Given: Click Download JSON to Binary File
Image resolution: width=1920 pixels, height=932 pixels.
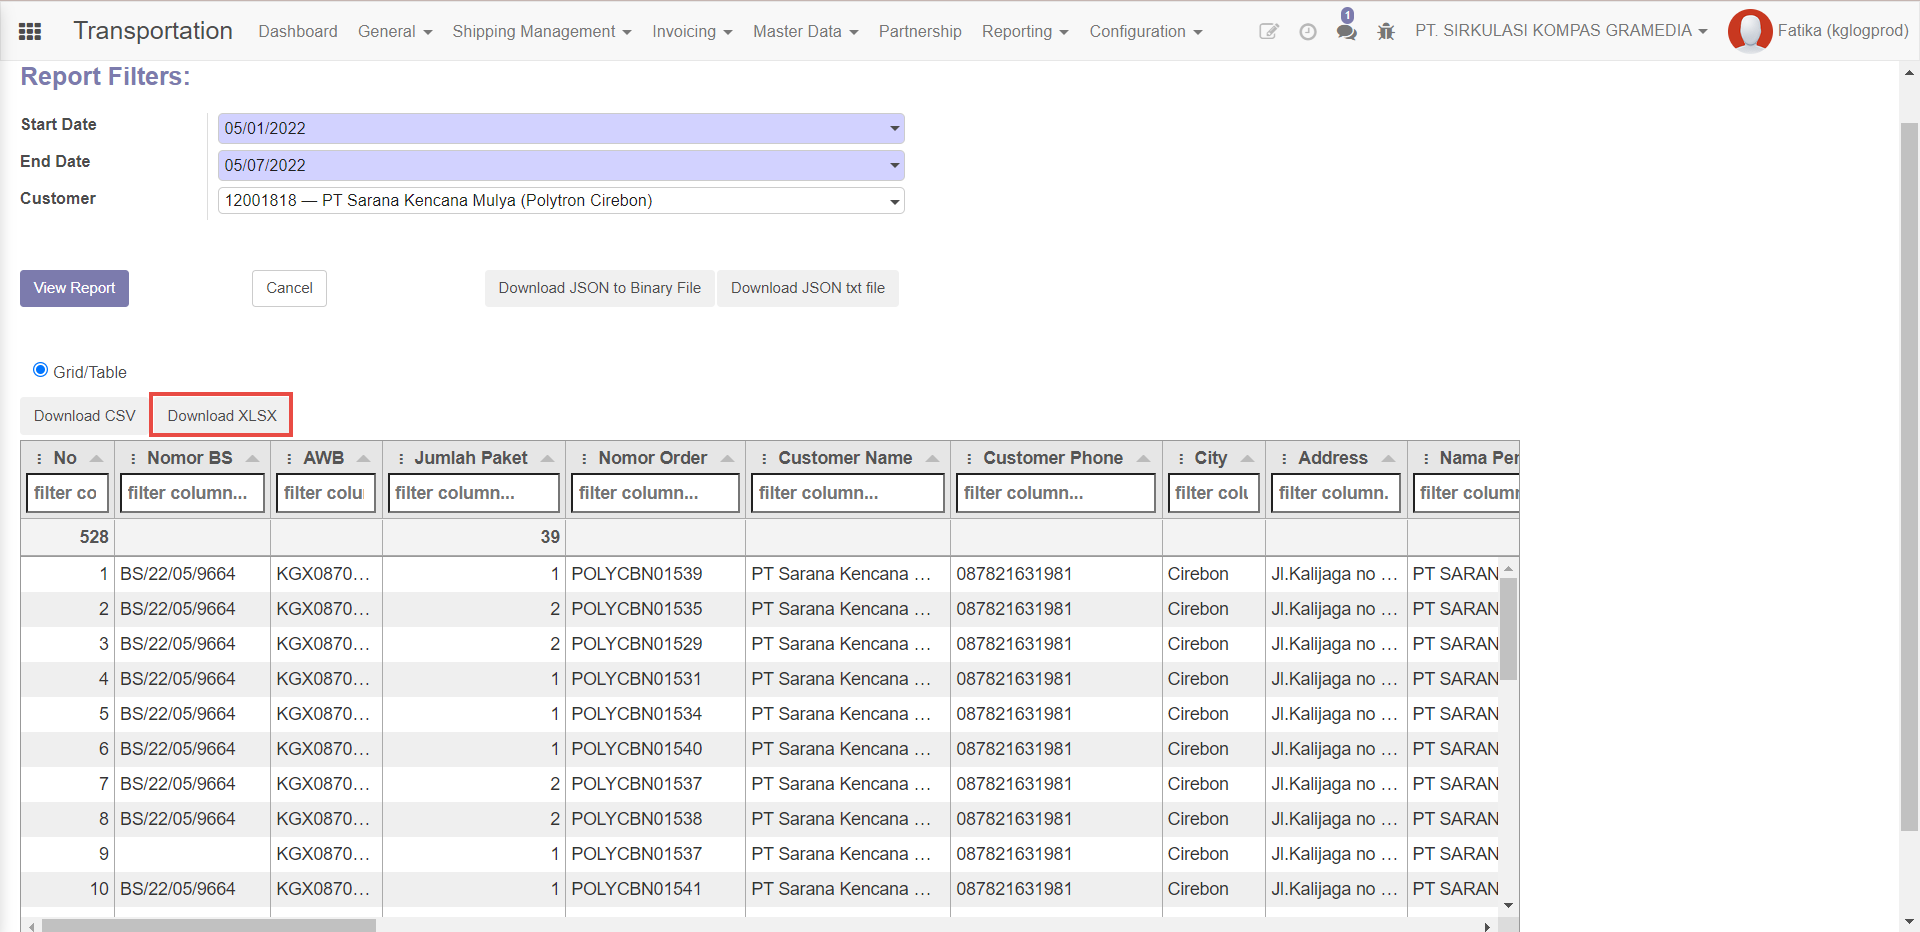Looking at the screenshot, I should [x=600, y=288].
